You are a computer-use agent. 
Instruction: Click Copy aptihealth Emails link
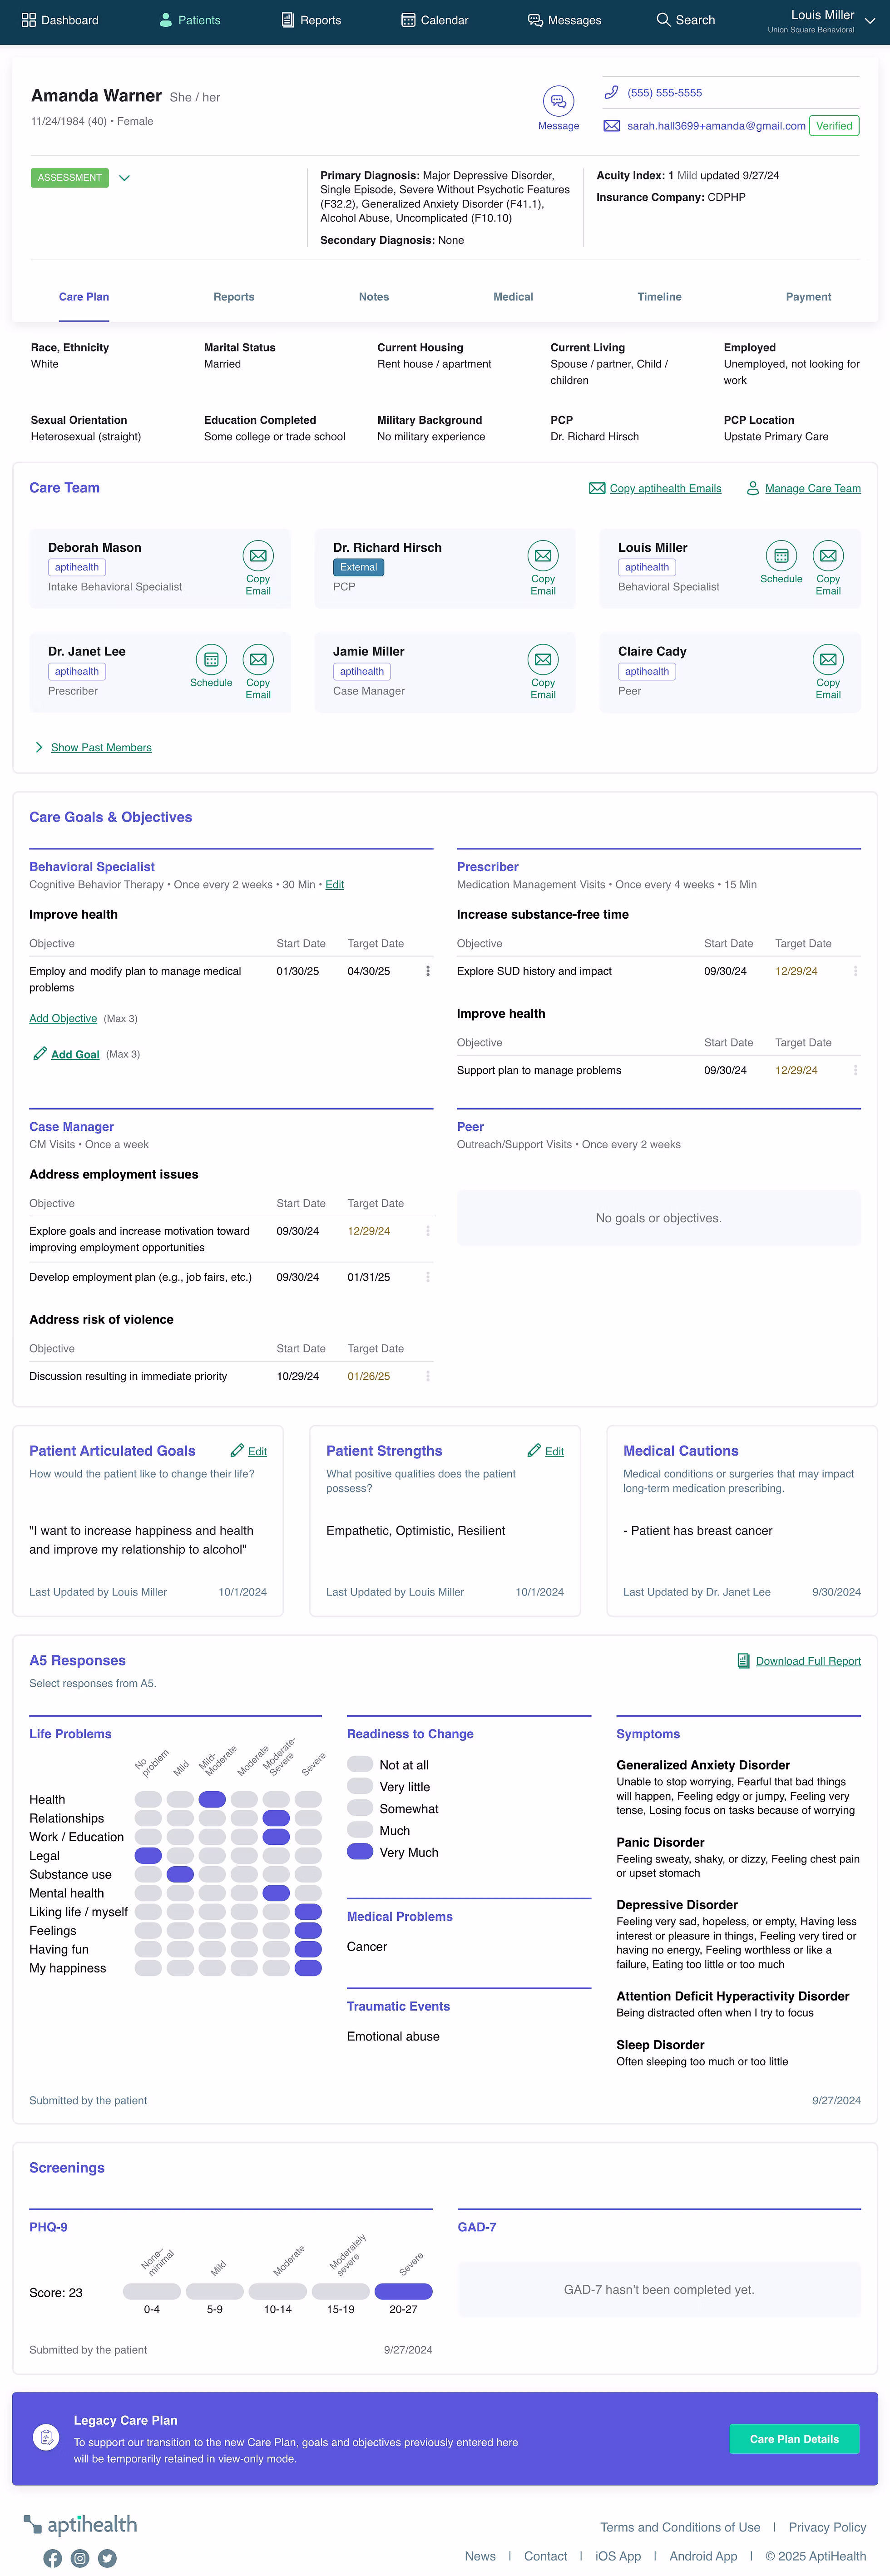tap(655, 488)
